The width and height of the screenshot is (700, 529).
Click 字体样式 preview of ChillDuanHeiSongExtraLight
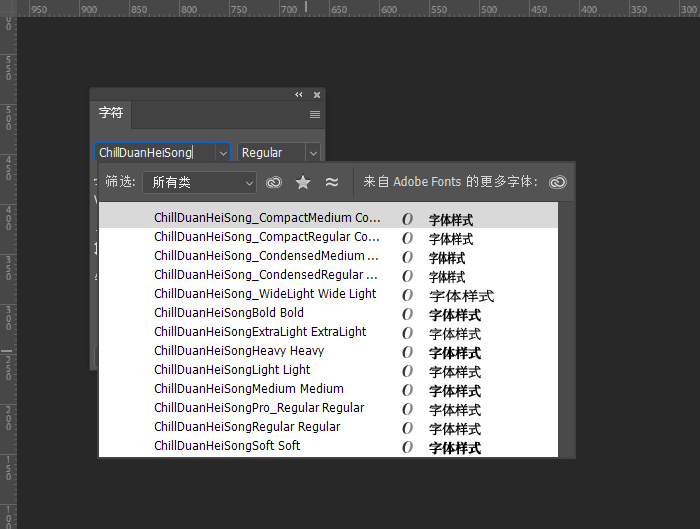455,334
